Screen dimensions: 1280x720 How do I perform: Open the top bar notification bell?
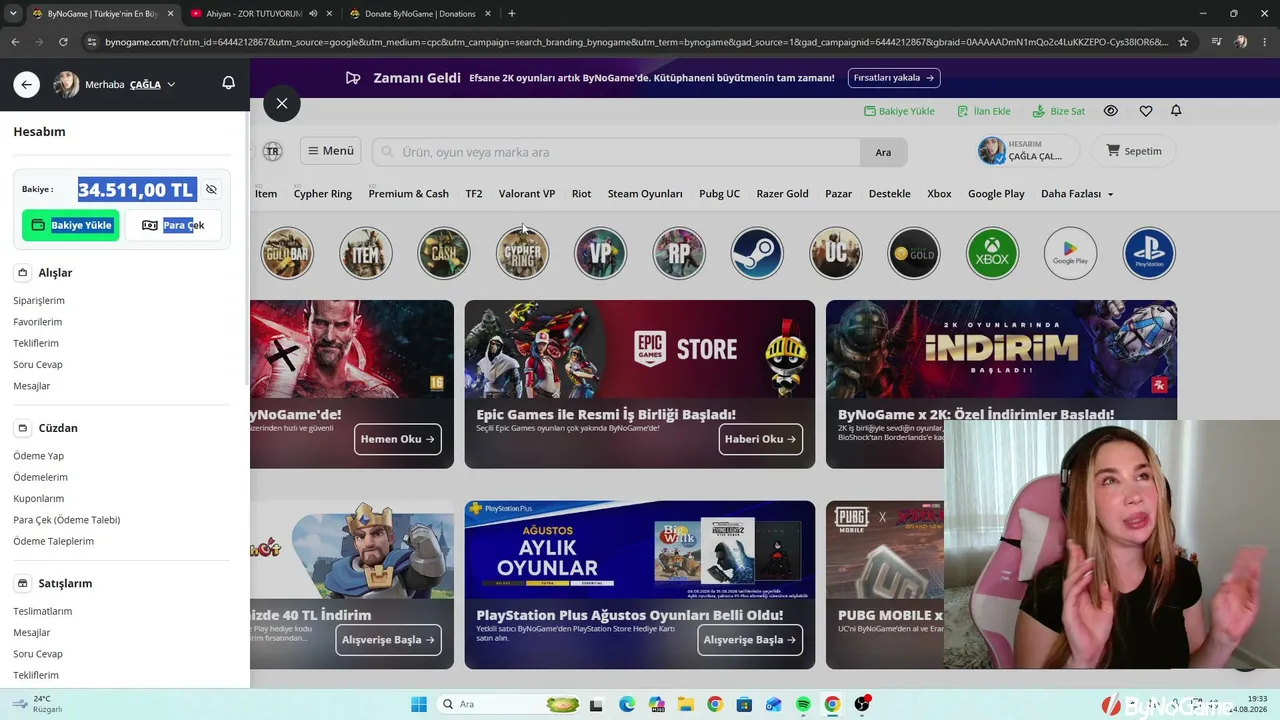[1176, 110]
